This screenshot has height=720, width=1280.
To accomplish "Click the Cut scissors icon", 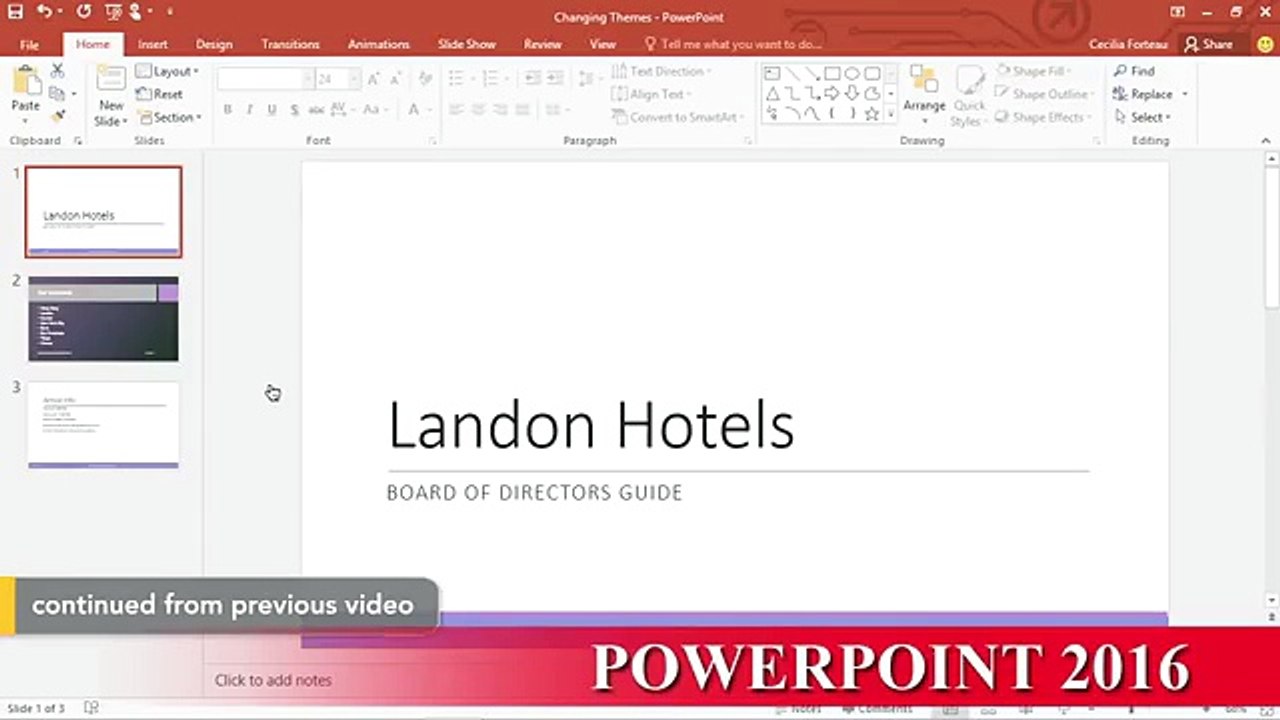I will (x=57, y=71).
